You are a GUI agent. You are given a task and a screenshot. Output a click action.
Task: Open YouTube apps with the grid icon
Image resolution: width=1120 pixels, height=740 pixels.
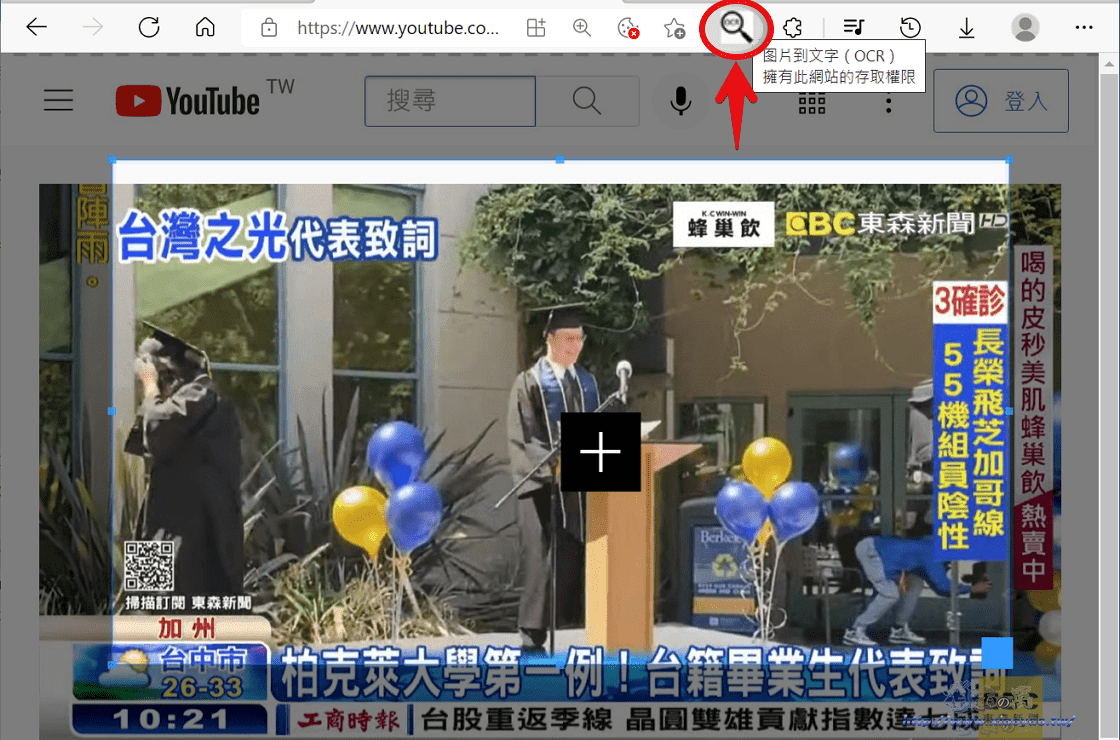812,103
